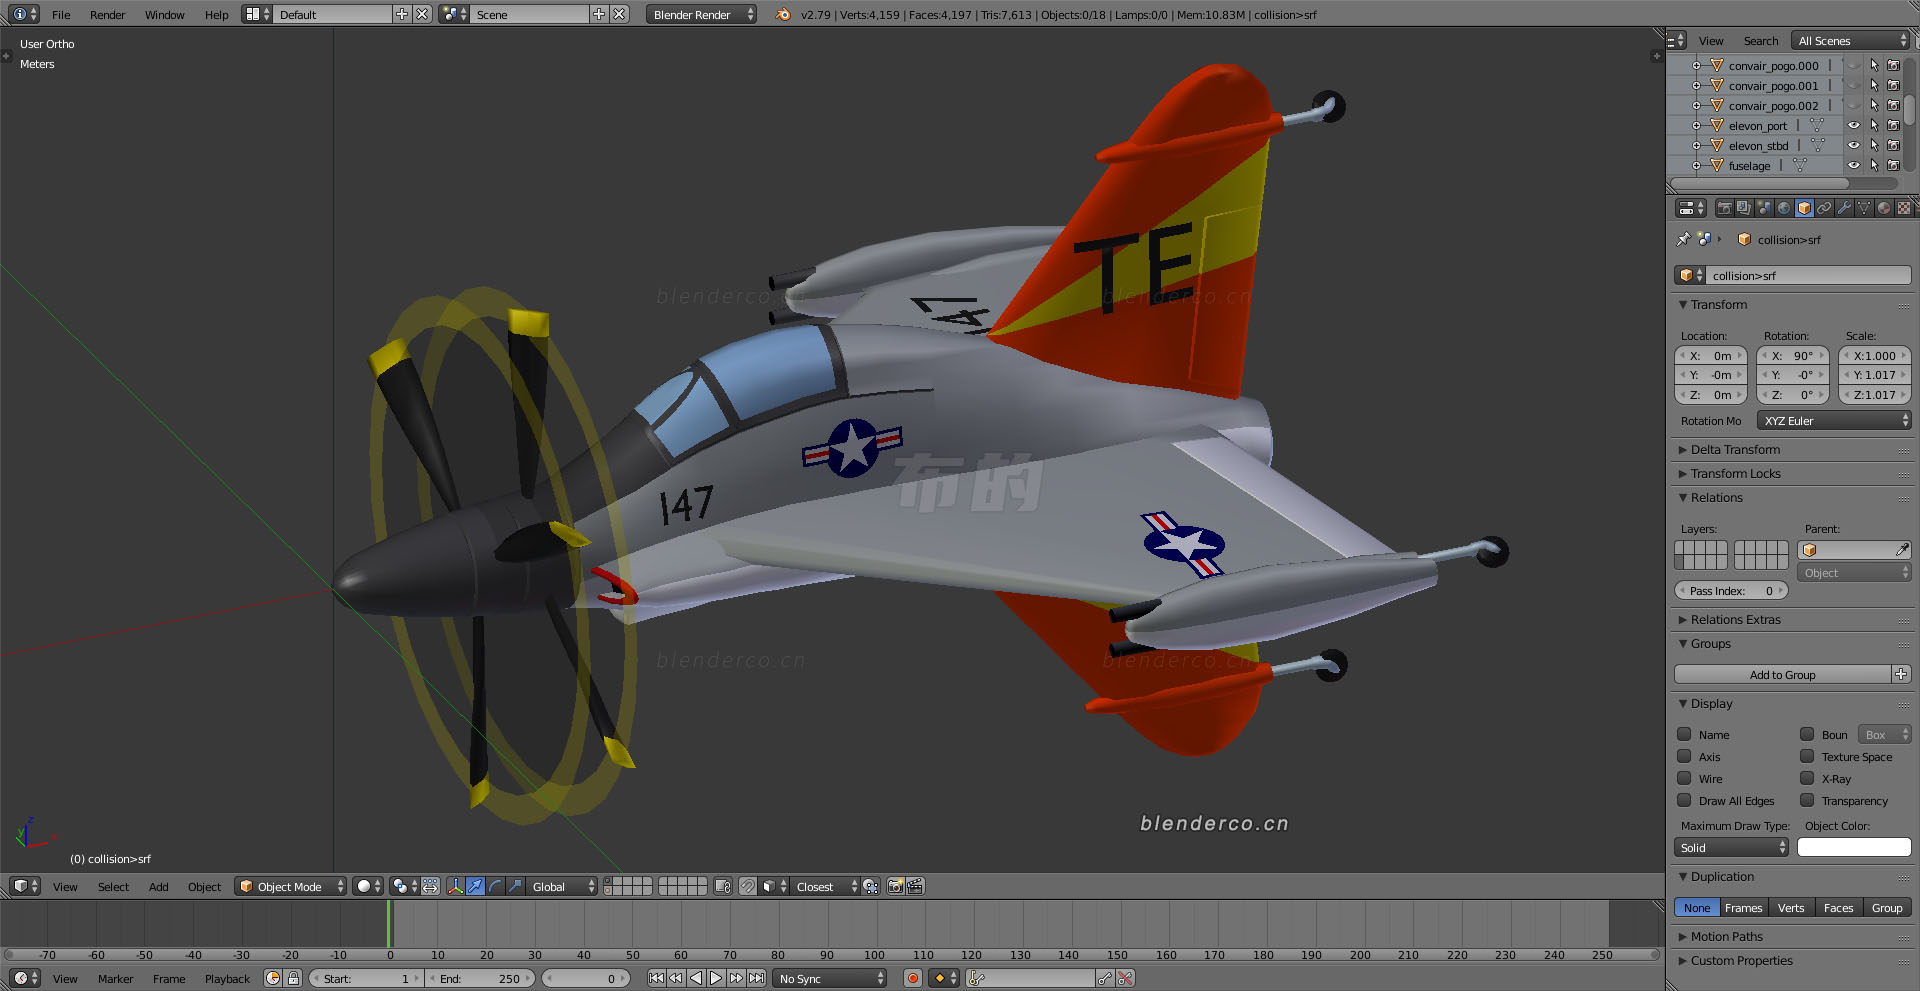Select the rotate manipulator arc icon
The height and width of the screenshot is (991, 1920).
pyautogui.click(x=495, y=886)
